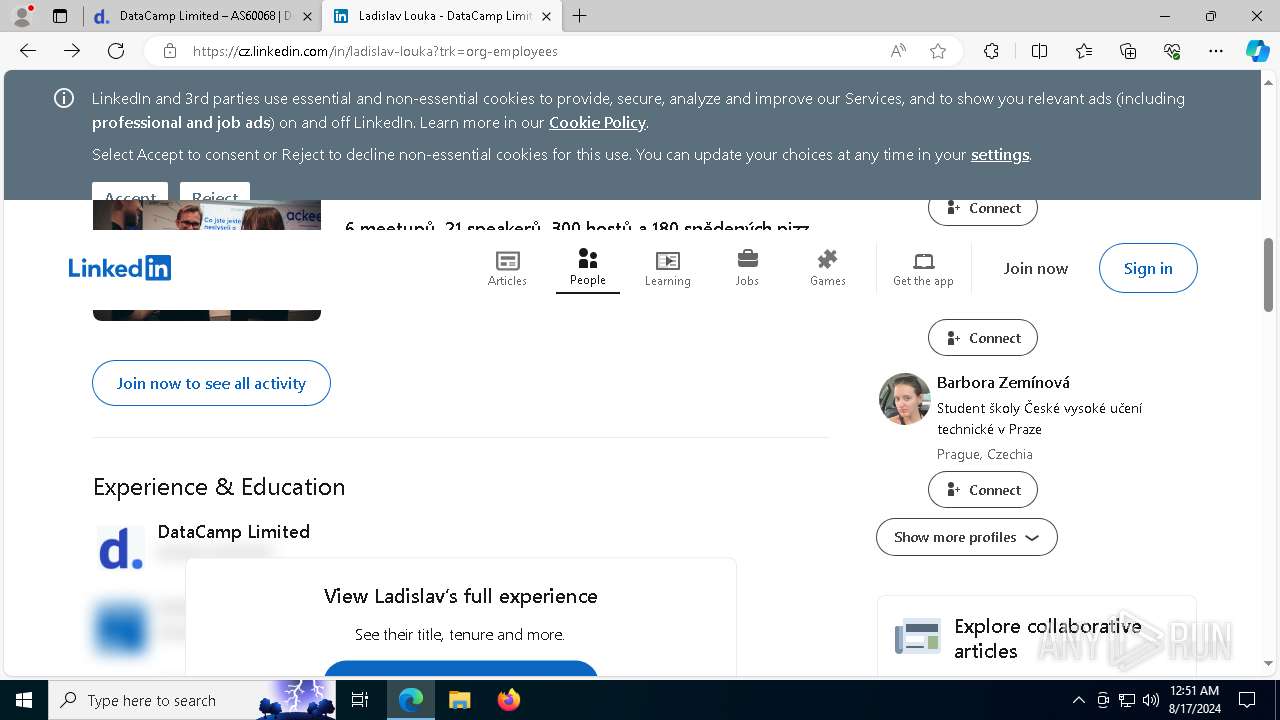The width and height of the screenshot is (1280, 720).
Task: Open volume control in system tray
Action: 1151,700
